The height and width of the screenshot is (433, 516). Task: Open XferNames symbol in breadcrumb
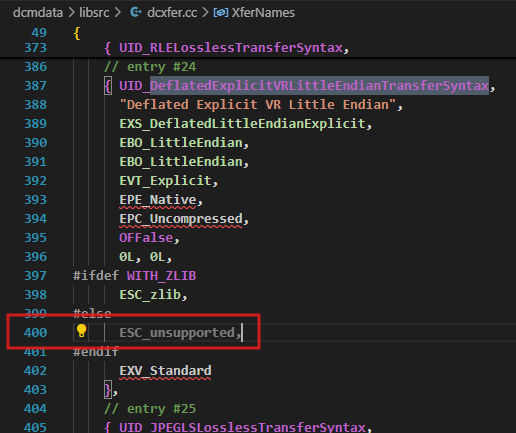click(x=263, y=13)
